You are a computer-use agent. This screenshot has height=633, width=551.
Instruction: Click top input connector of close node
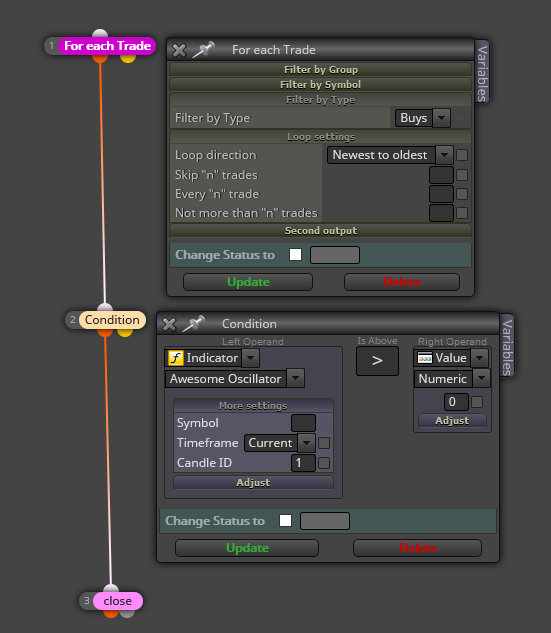[111, 588]
